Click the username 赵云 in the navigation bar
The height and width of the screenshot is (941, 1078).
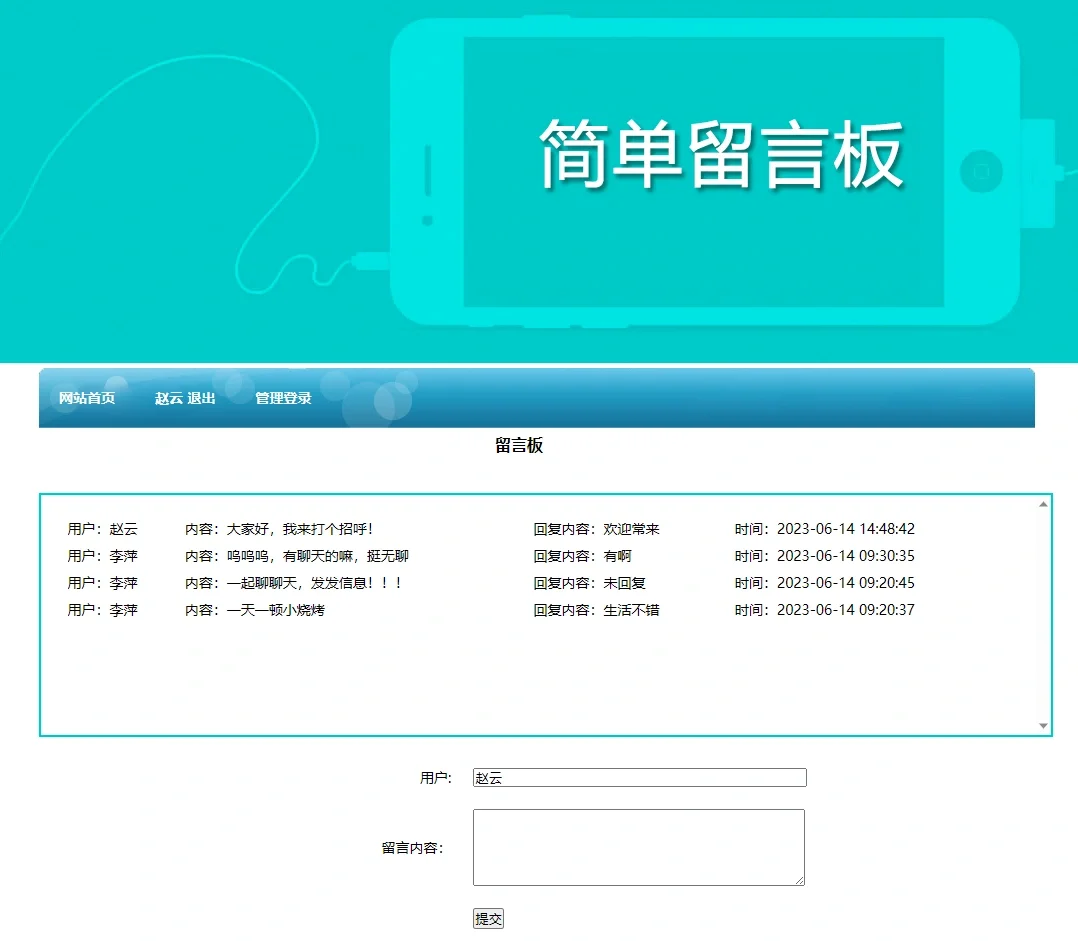point(168,397)
